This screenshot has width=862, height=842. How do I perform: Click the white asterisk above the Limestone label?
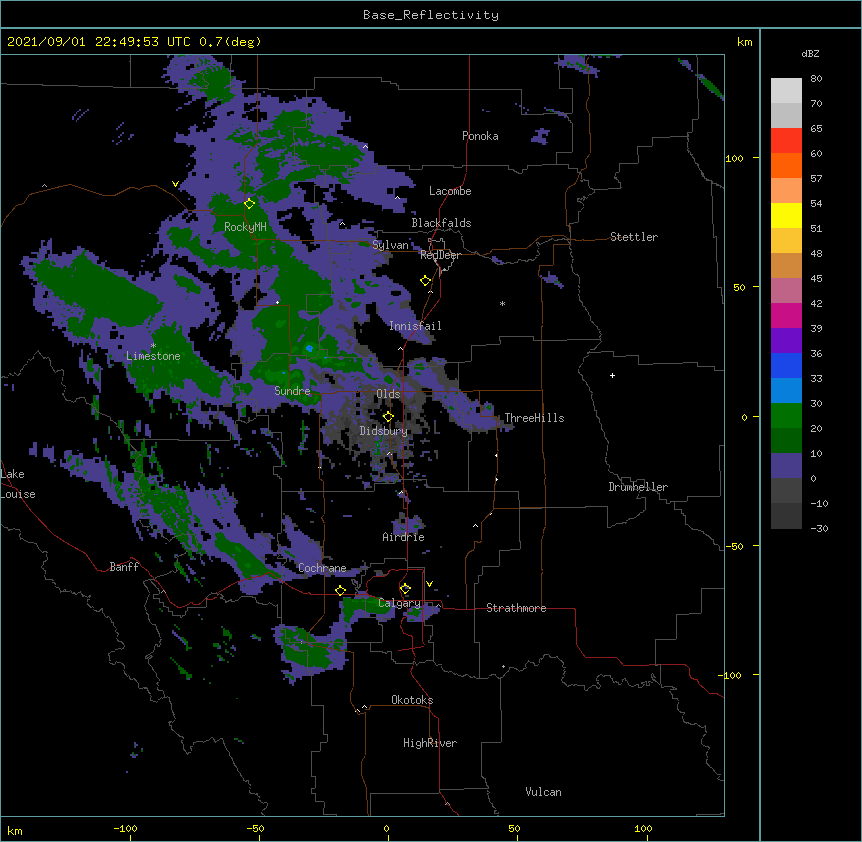pos(153,346)
